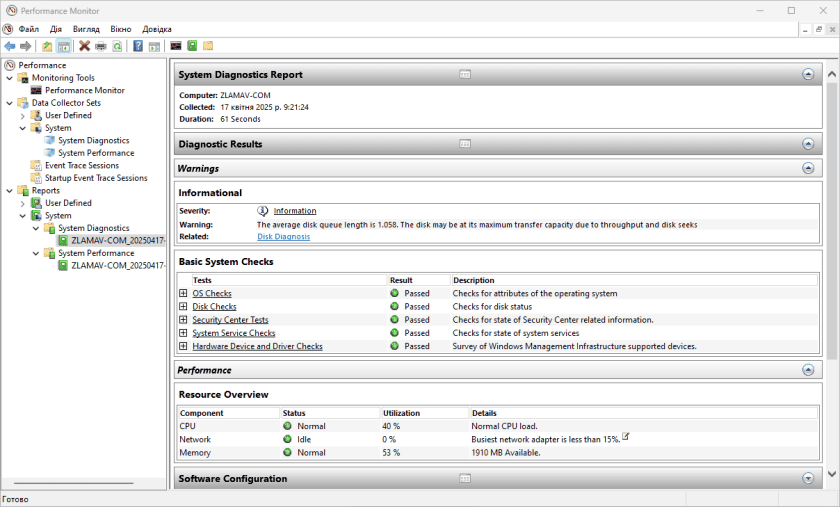
Task: Click the green report view toolbar icon
Action: click(192, 46)
